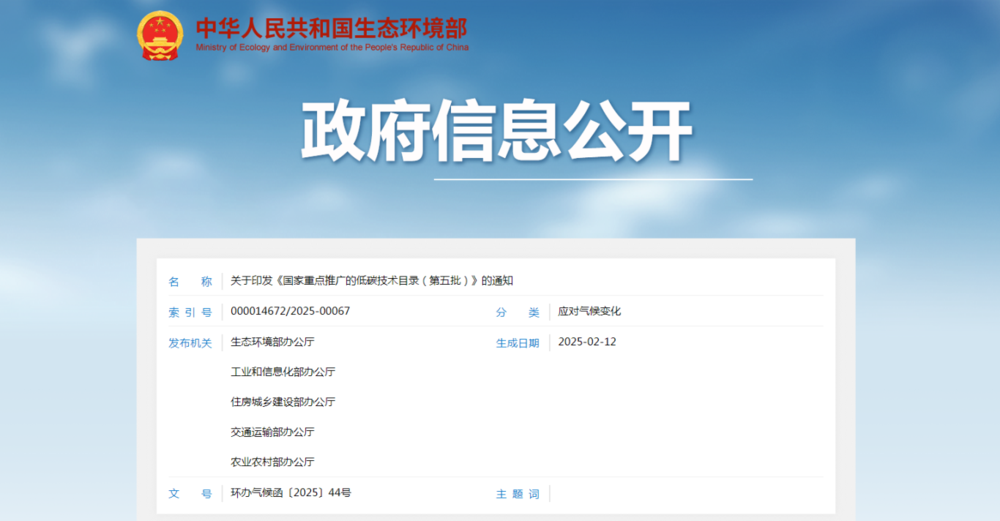The width and height of the screenshot is (1000, 521).
Task: Click 工业和信息化部办公厅 in the agency list
Action: tap(283, 372)
